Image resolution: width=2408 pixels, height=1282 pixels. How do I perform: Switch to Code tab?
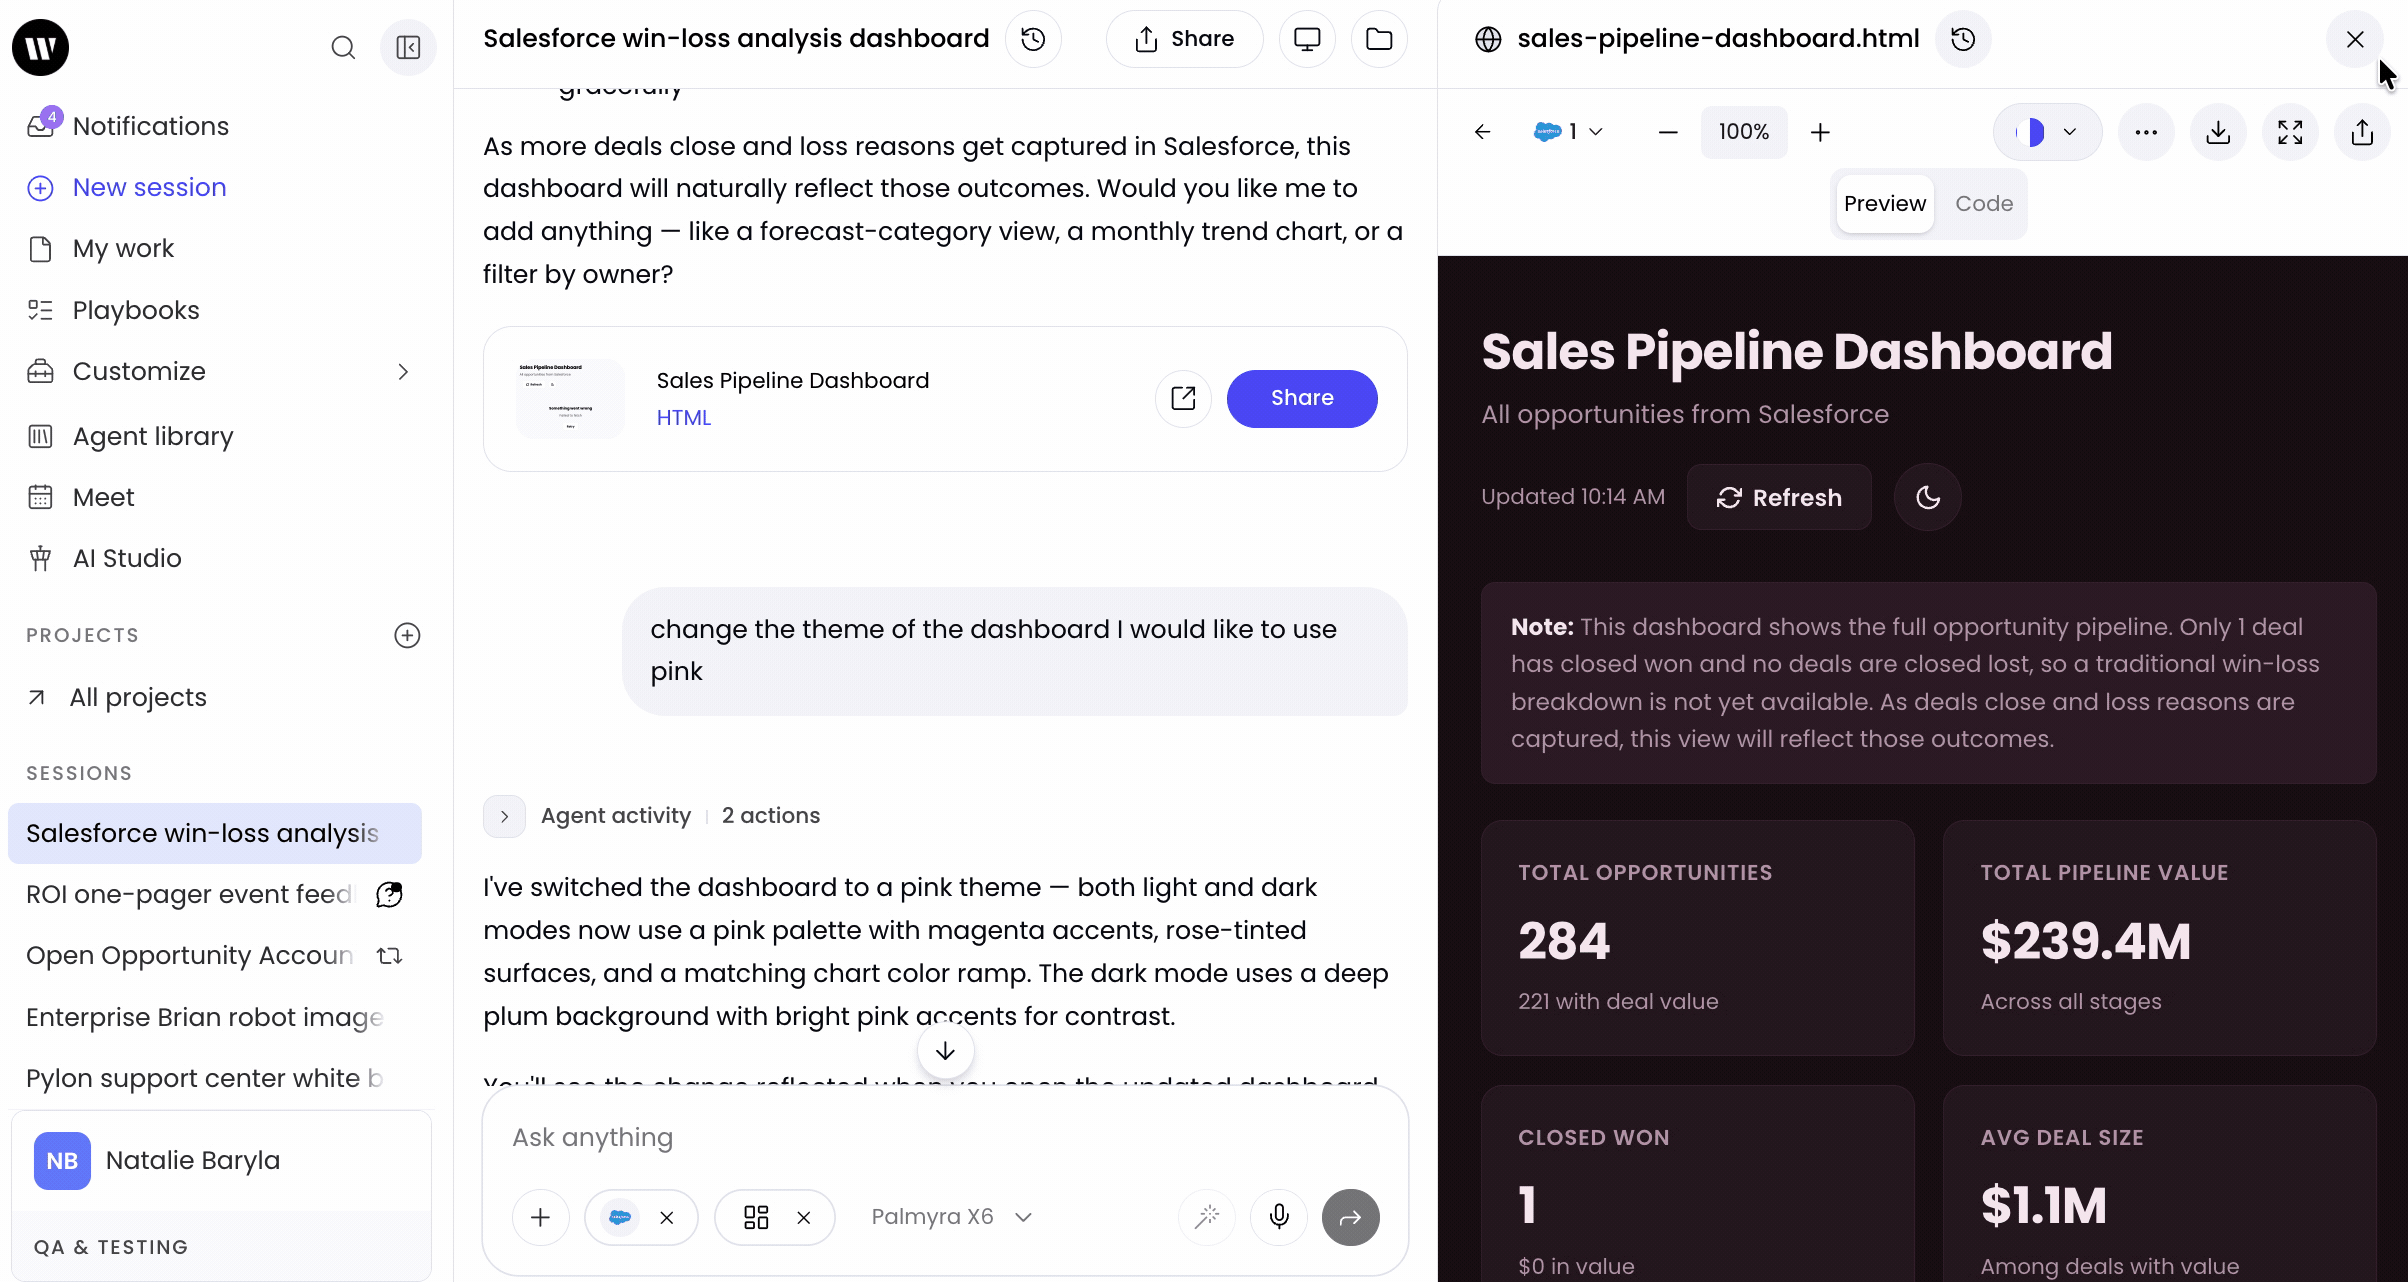(1984, 204)
